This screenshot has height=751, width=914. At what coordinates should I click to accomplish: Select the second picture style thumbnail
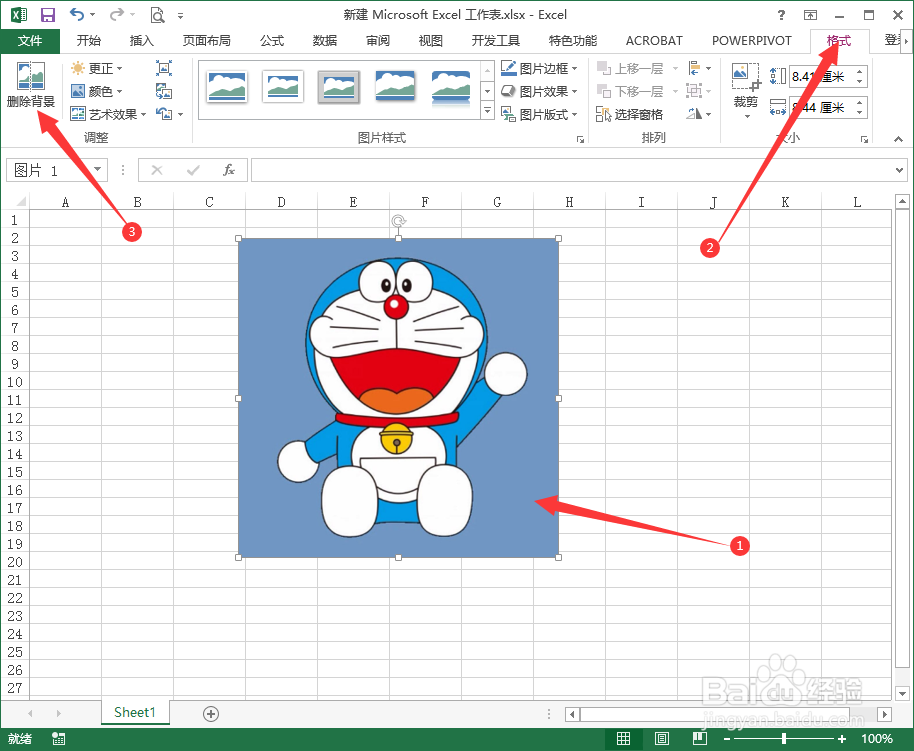283,86
